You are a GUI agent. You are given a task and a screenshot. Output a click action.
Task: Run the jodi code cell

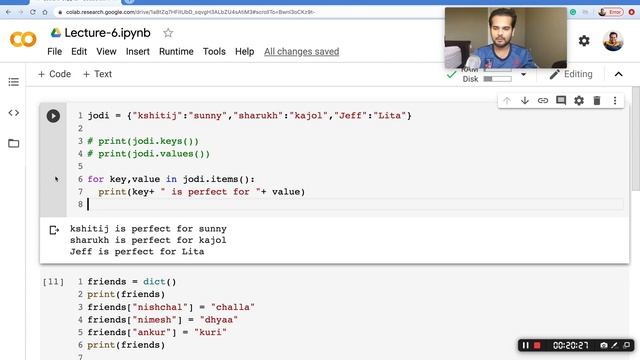pos(53,116)
